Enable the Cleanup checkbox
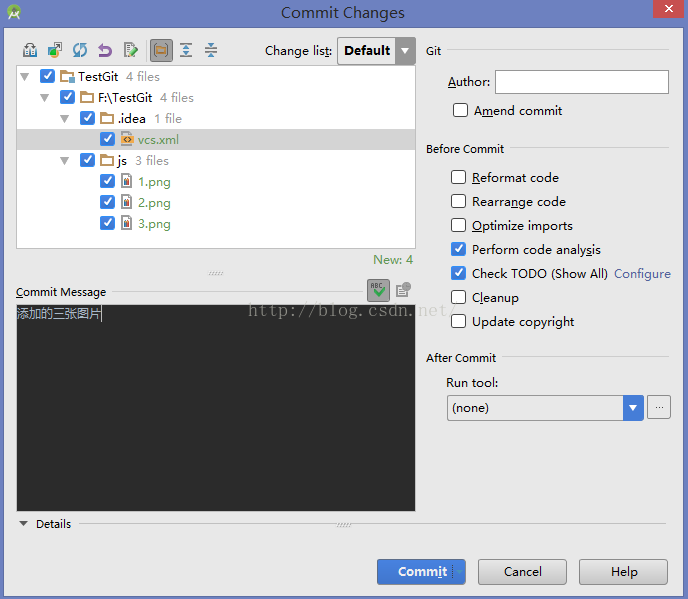 tap(459, 297)
